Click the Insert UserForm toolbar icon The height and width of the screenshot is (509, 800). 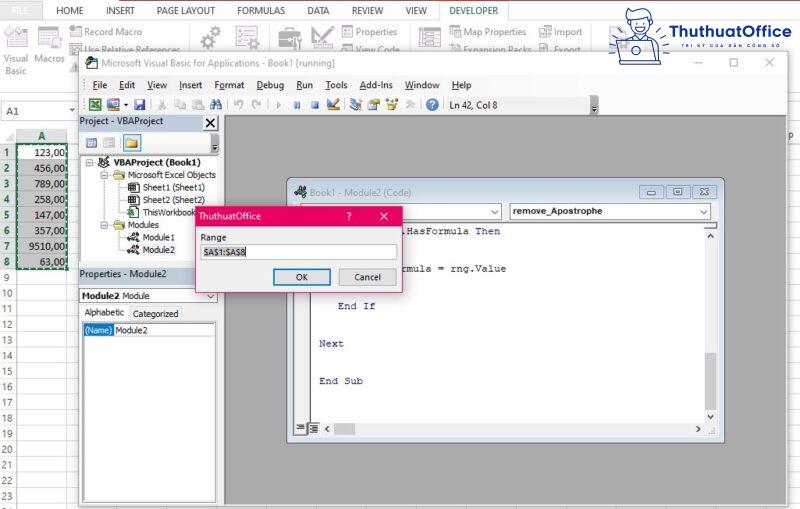point(113,105)
